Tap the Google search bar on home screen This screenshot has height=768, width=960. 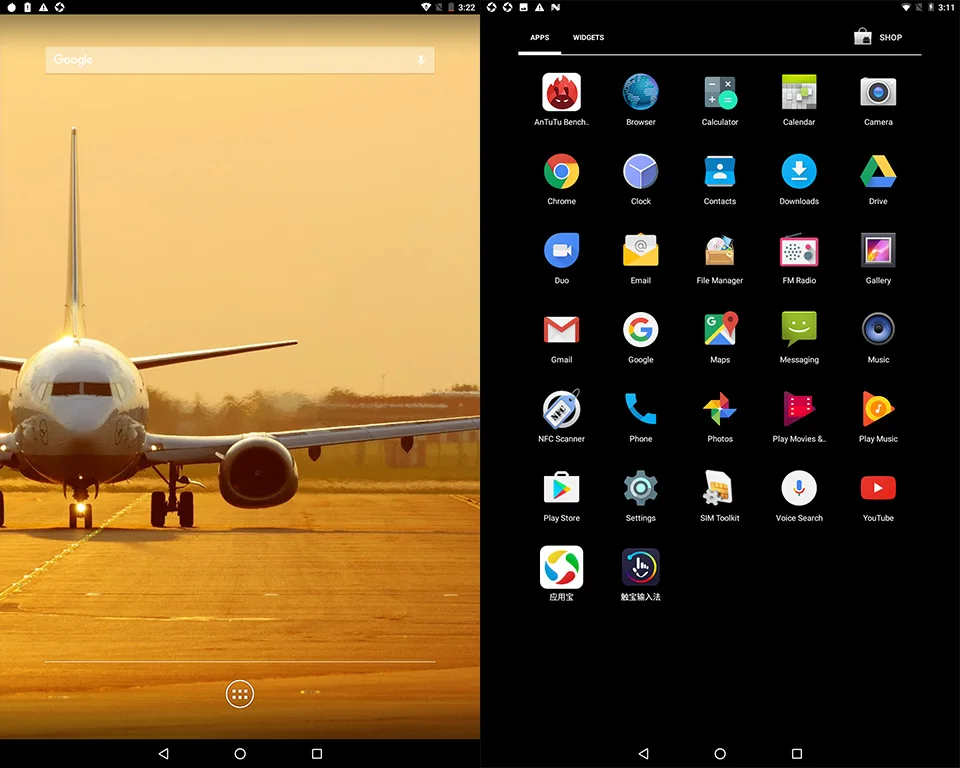click(x=239, y=60)
